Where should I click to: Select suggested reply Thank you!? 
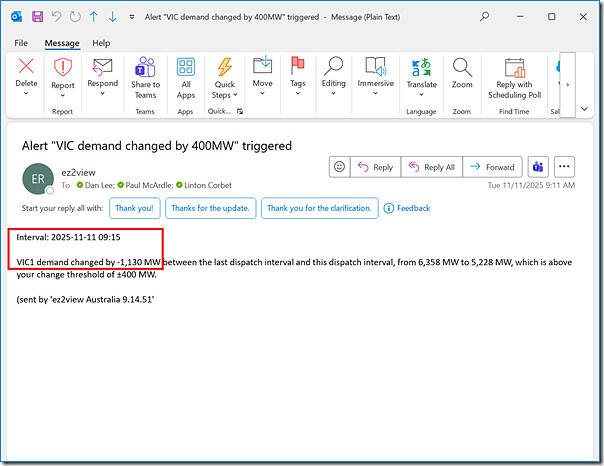134,208
